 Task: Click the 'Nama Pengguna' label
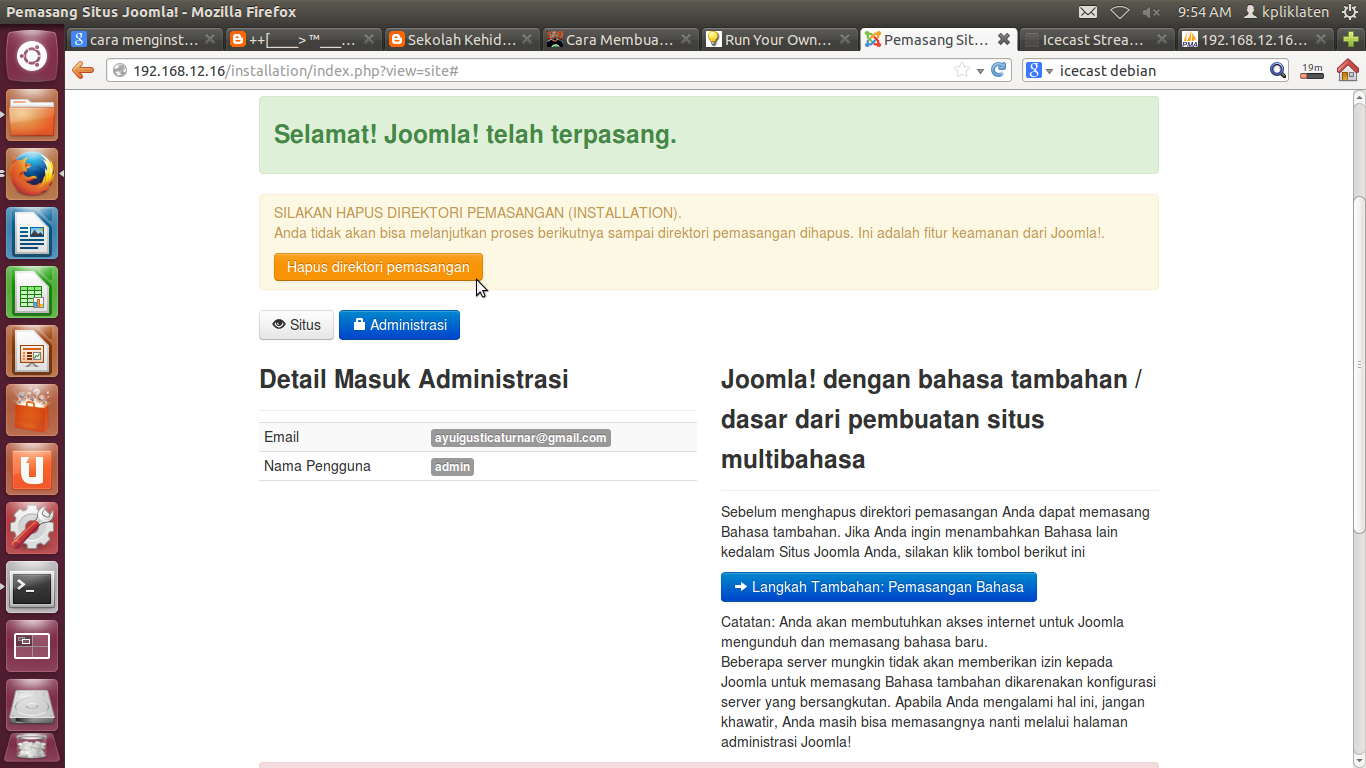pyautogui.click(x=317, y=466)
